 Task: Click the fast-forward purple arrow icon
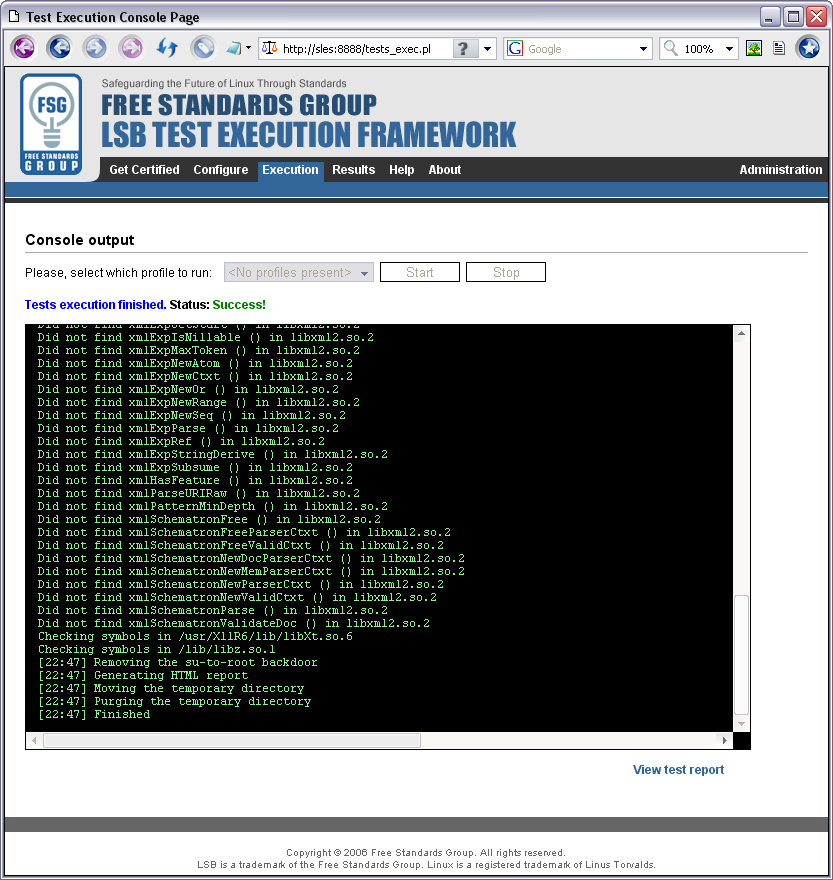[x=131, y=48]
